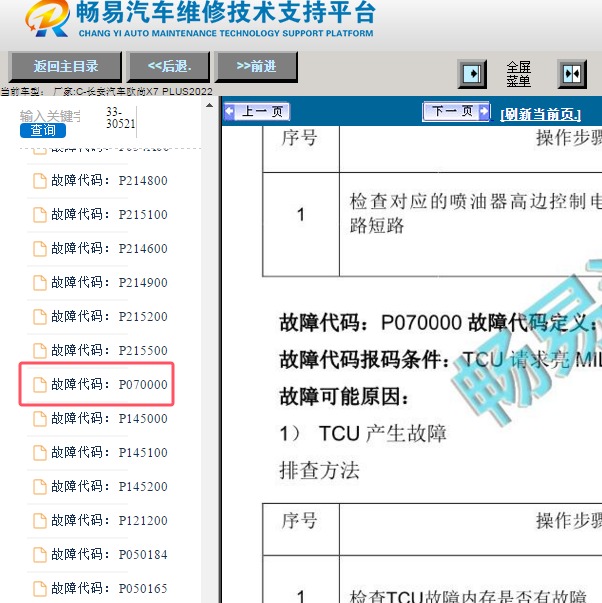The width and height of the screenshot is (602, 603).
Task: Click document icon beside P121200
Action: pyautogui.click(x=40, y=521)
